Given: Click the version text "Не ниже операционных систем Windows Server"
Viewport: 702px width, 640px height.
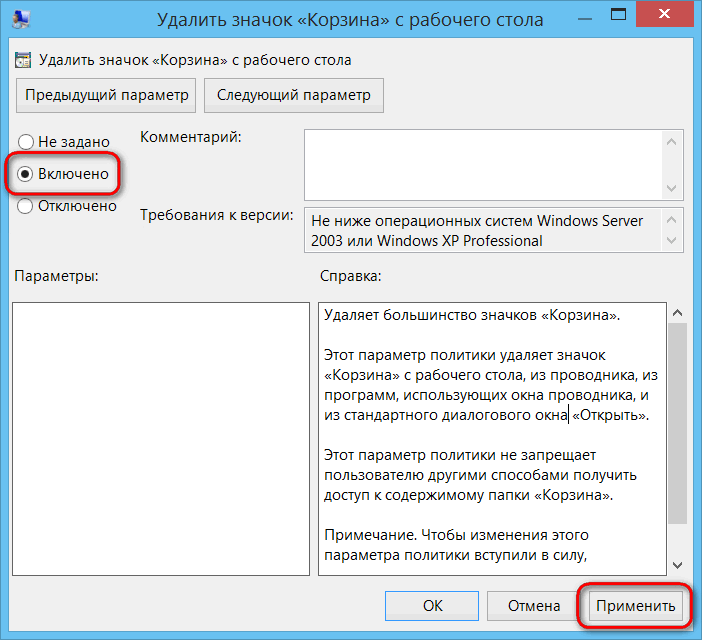Looking at the screenshot, I should pos(477,221).
